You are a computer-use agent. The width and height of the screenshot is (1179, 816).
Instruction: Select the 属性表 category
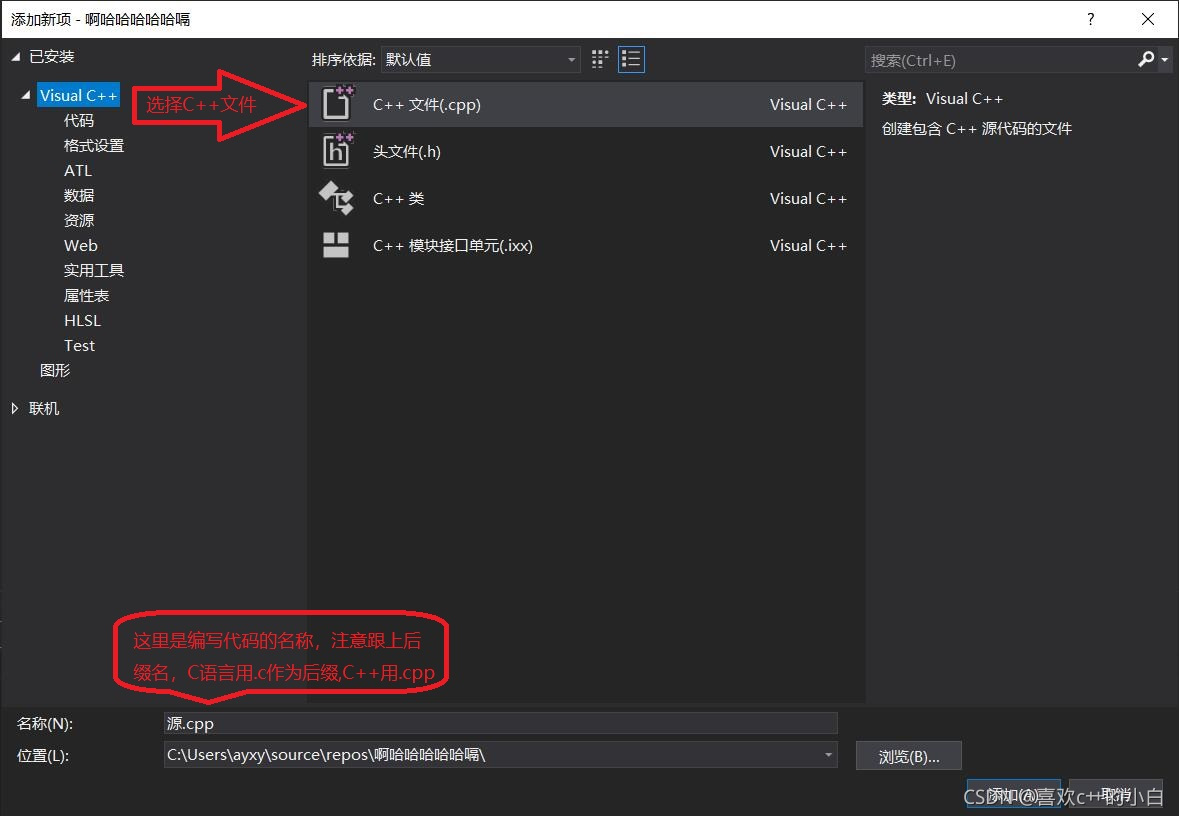coord(86,296)
